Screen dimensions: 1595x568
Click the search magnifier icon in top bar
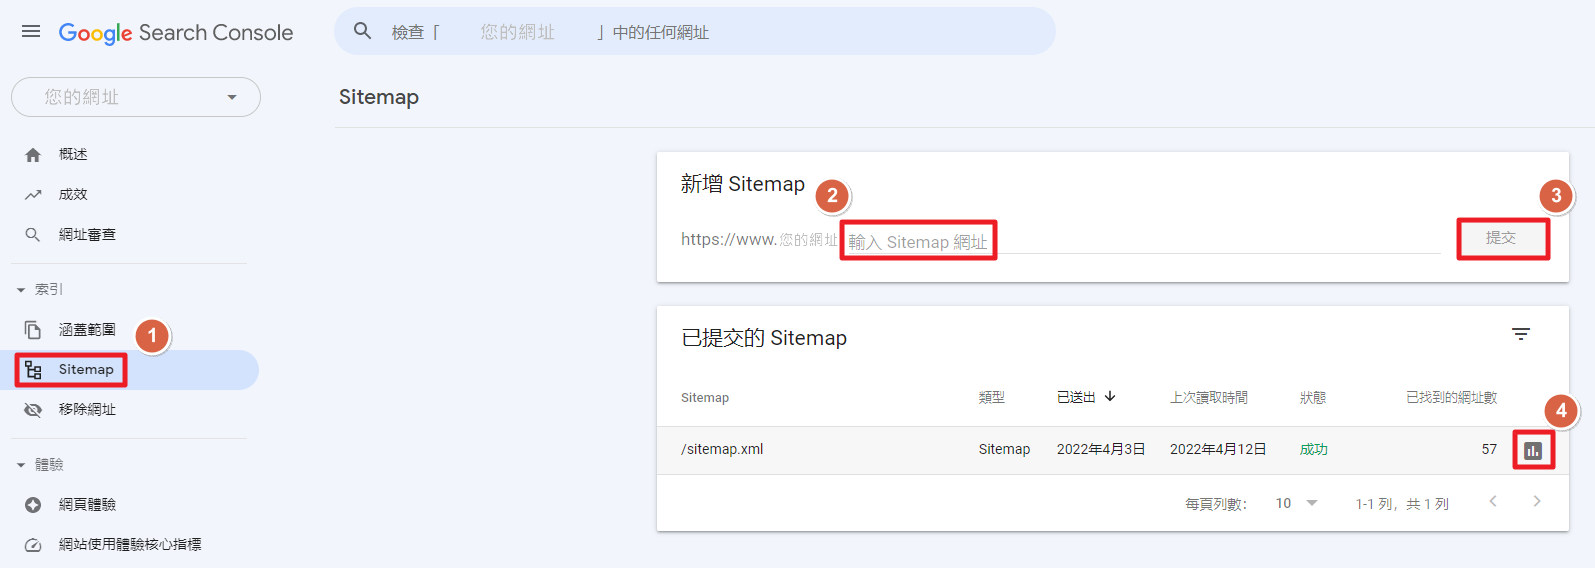[363, 31]
